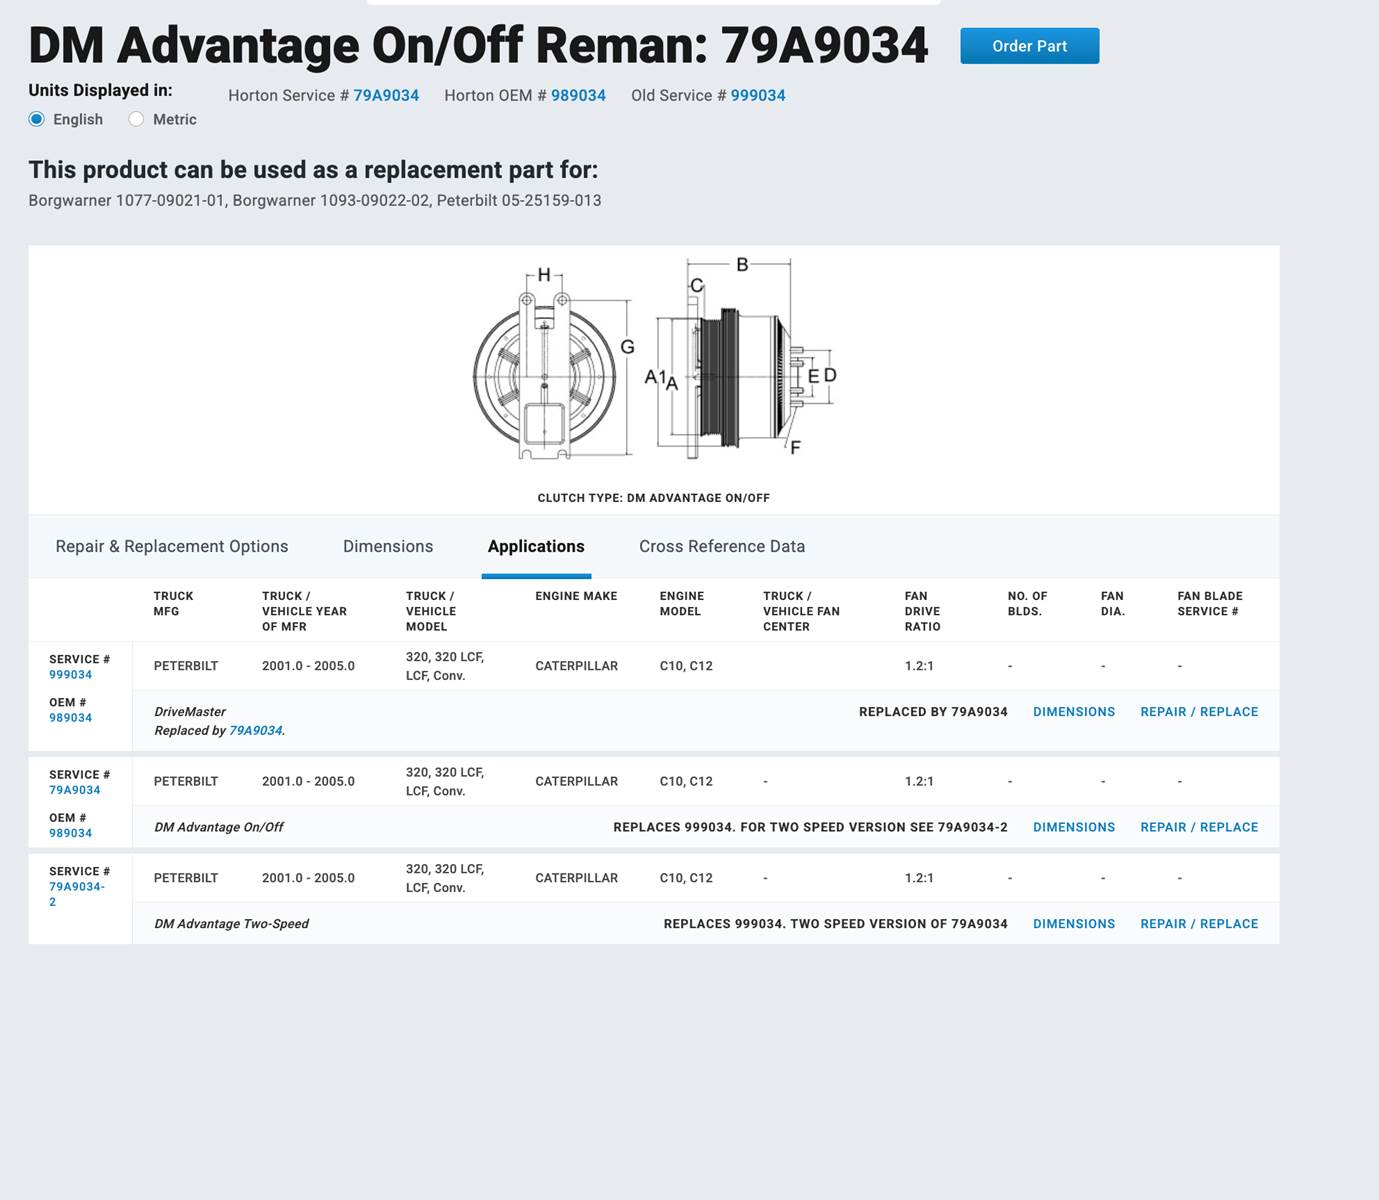Click OEM number 989034 in second row

click(70, 833)
